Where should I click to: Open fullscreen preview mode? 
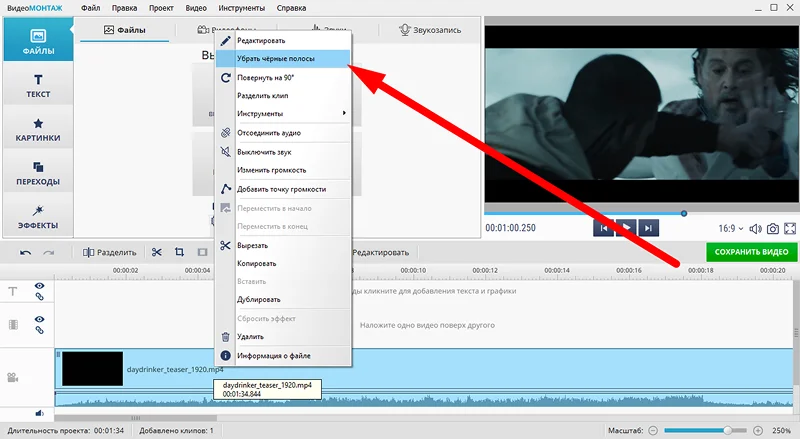coord(790,229)
